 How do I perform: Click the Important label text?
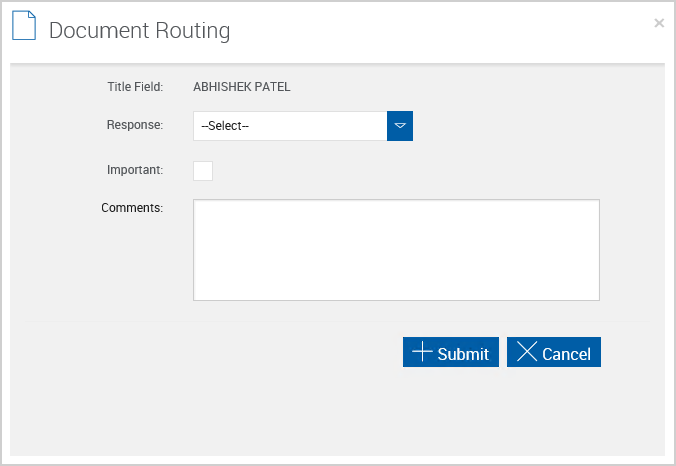[x=135, y=170]
